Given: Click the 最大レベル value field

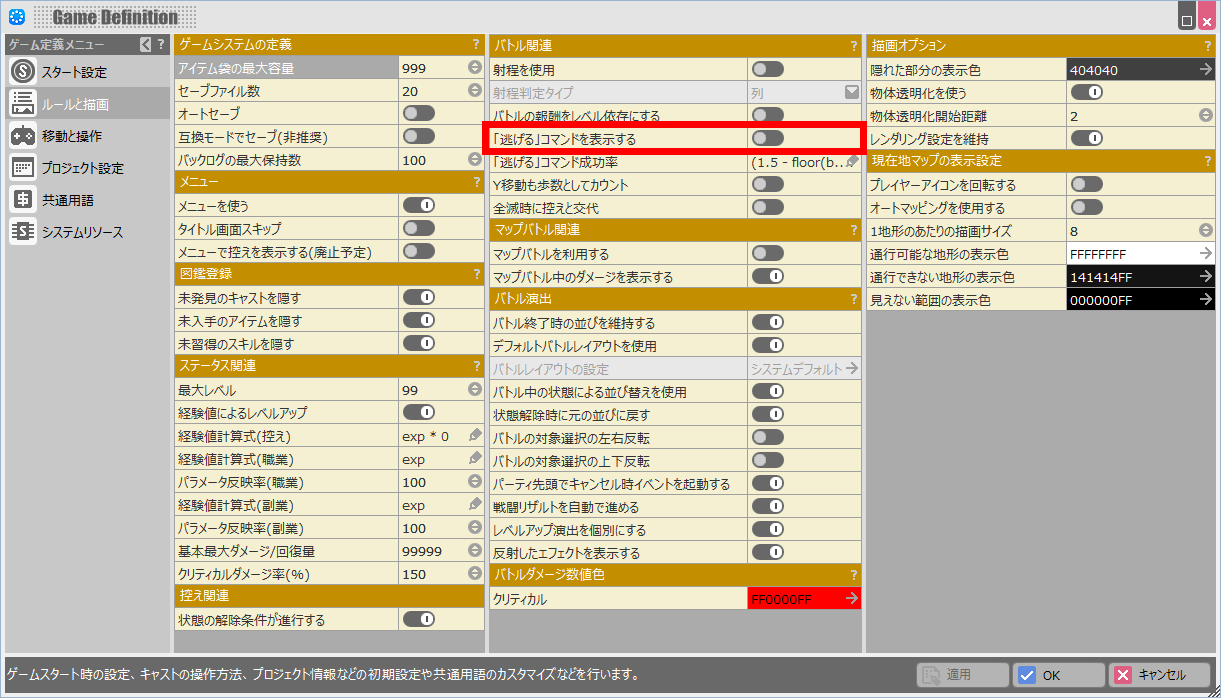Looking at the screenshot, I should (x=432, y=390).
